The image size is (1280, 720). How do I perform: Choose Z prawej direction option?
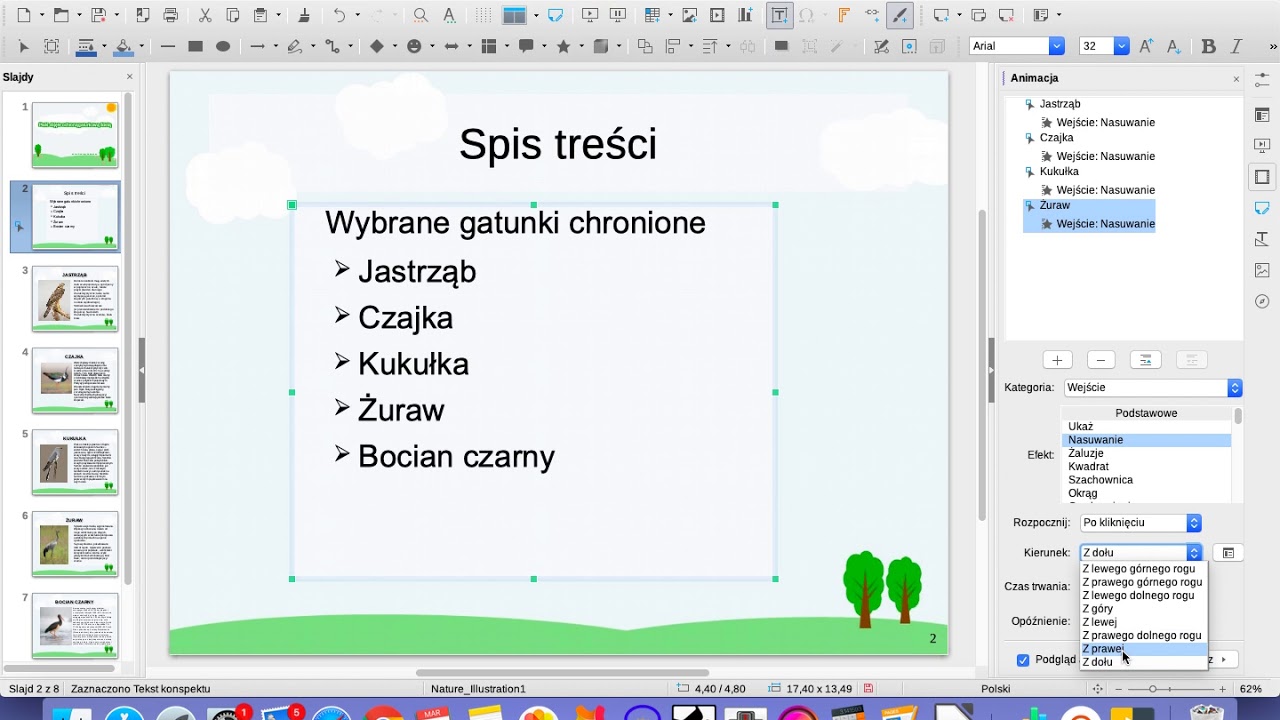[x=1144, y=649]
